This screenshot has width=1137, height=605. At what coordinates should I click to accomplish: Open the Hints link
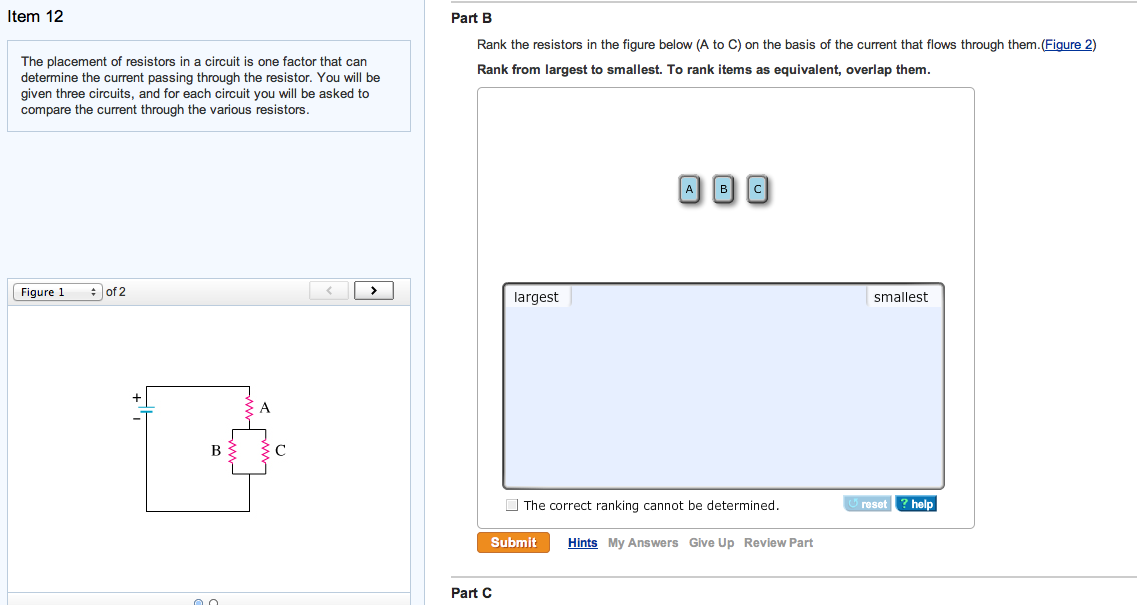[582, 543]
